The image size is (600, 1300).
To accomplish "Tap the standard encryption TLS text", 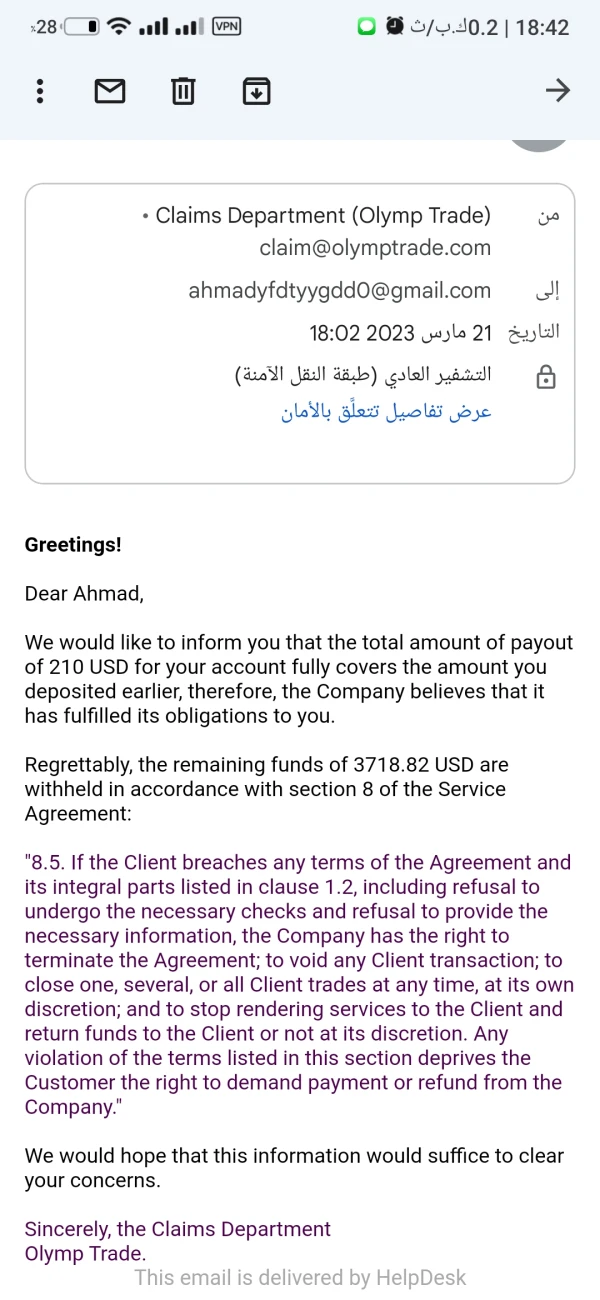I will [363, 375].
